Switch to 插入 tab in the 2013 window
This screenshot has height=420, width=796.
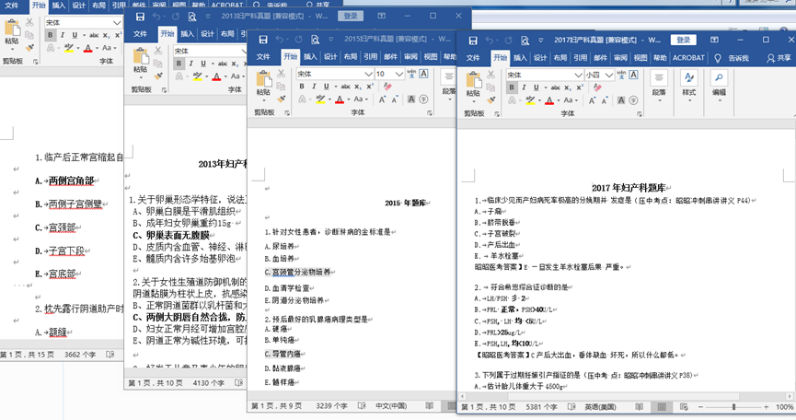pyautogui.click(x=189, y=33)
